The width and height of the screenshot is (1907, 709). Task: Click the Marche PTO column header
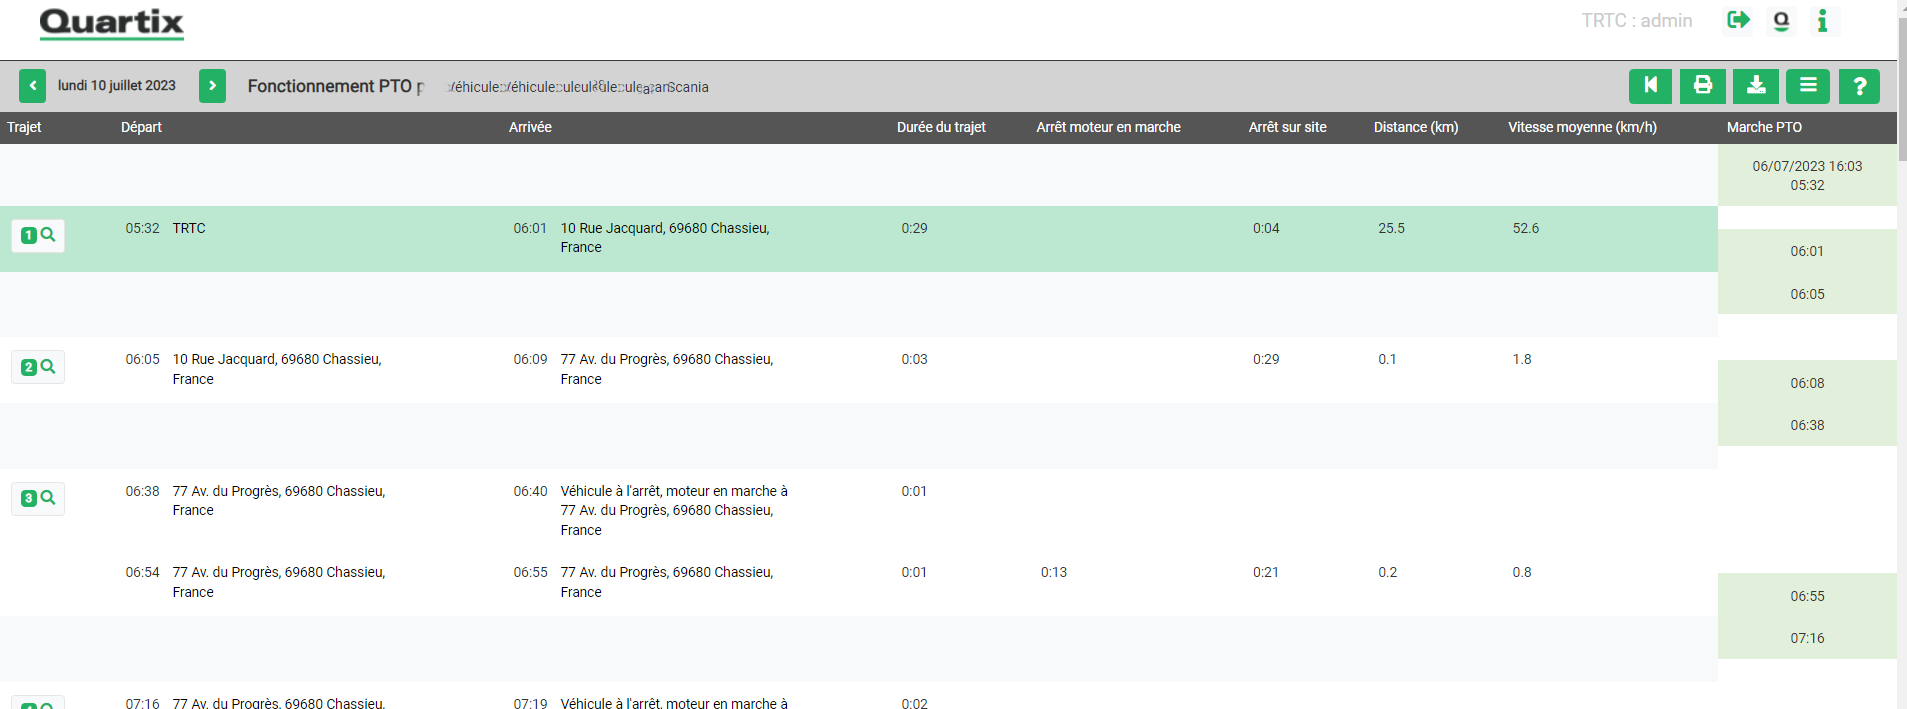pyautogui.click(x=1764, y=127)
